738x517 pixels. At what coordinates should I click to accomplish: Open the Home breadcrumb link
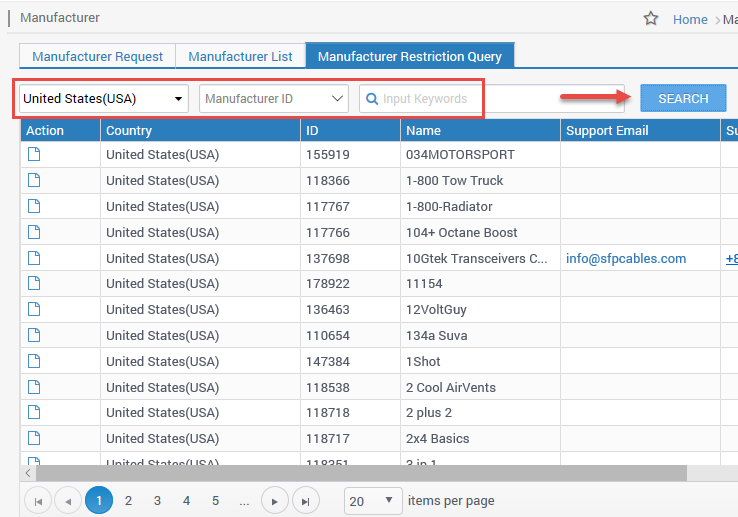(690, 19)
